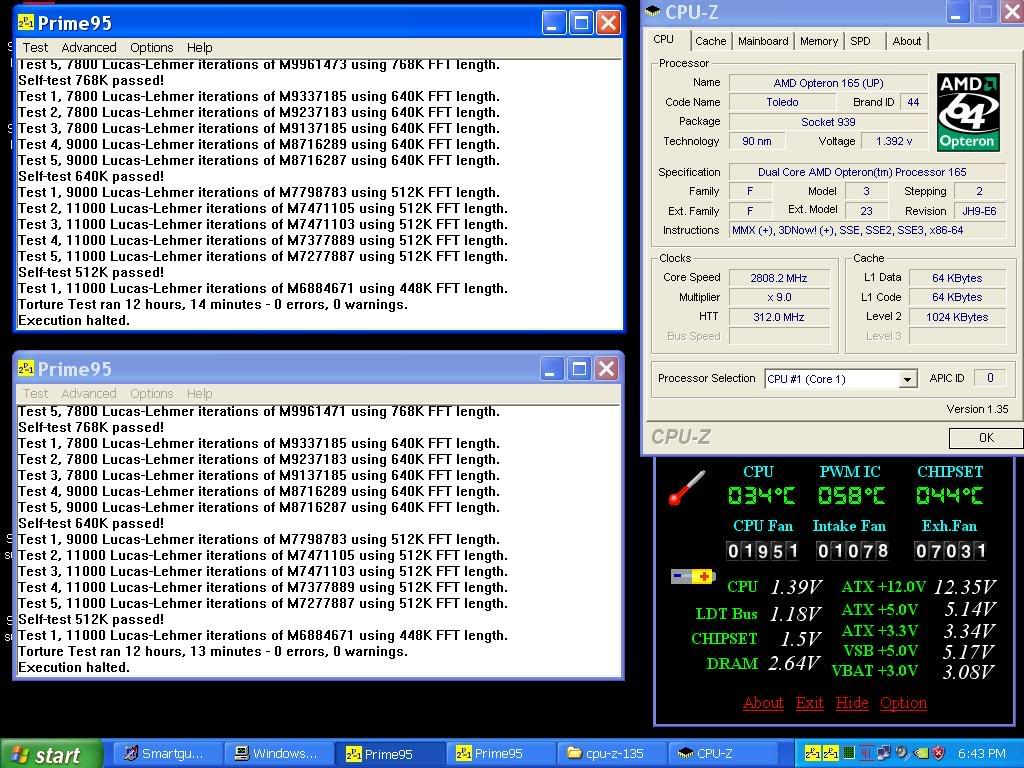Click the green square tray icon

[x=849, y=753]
